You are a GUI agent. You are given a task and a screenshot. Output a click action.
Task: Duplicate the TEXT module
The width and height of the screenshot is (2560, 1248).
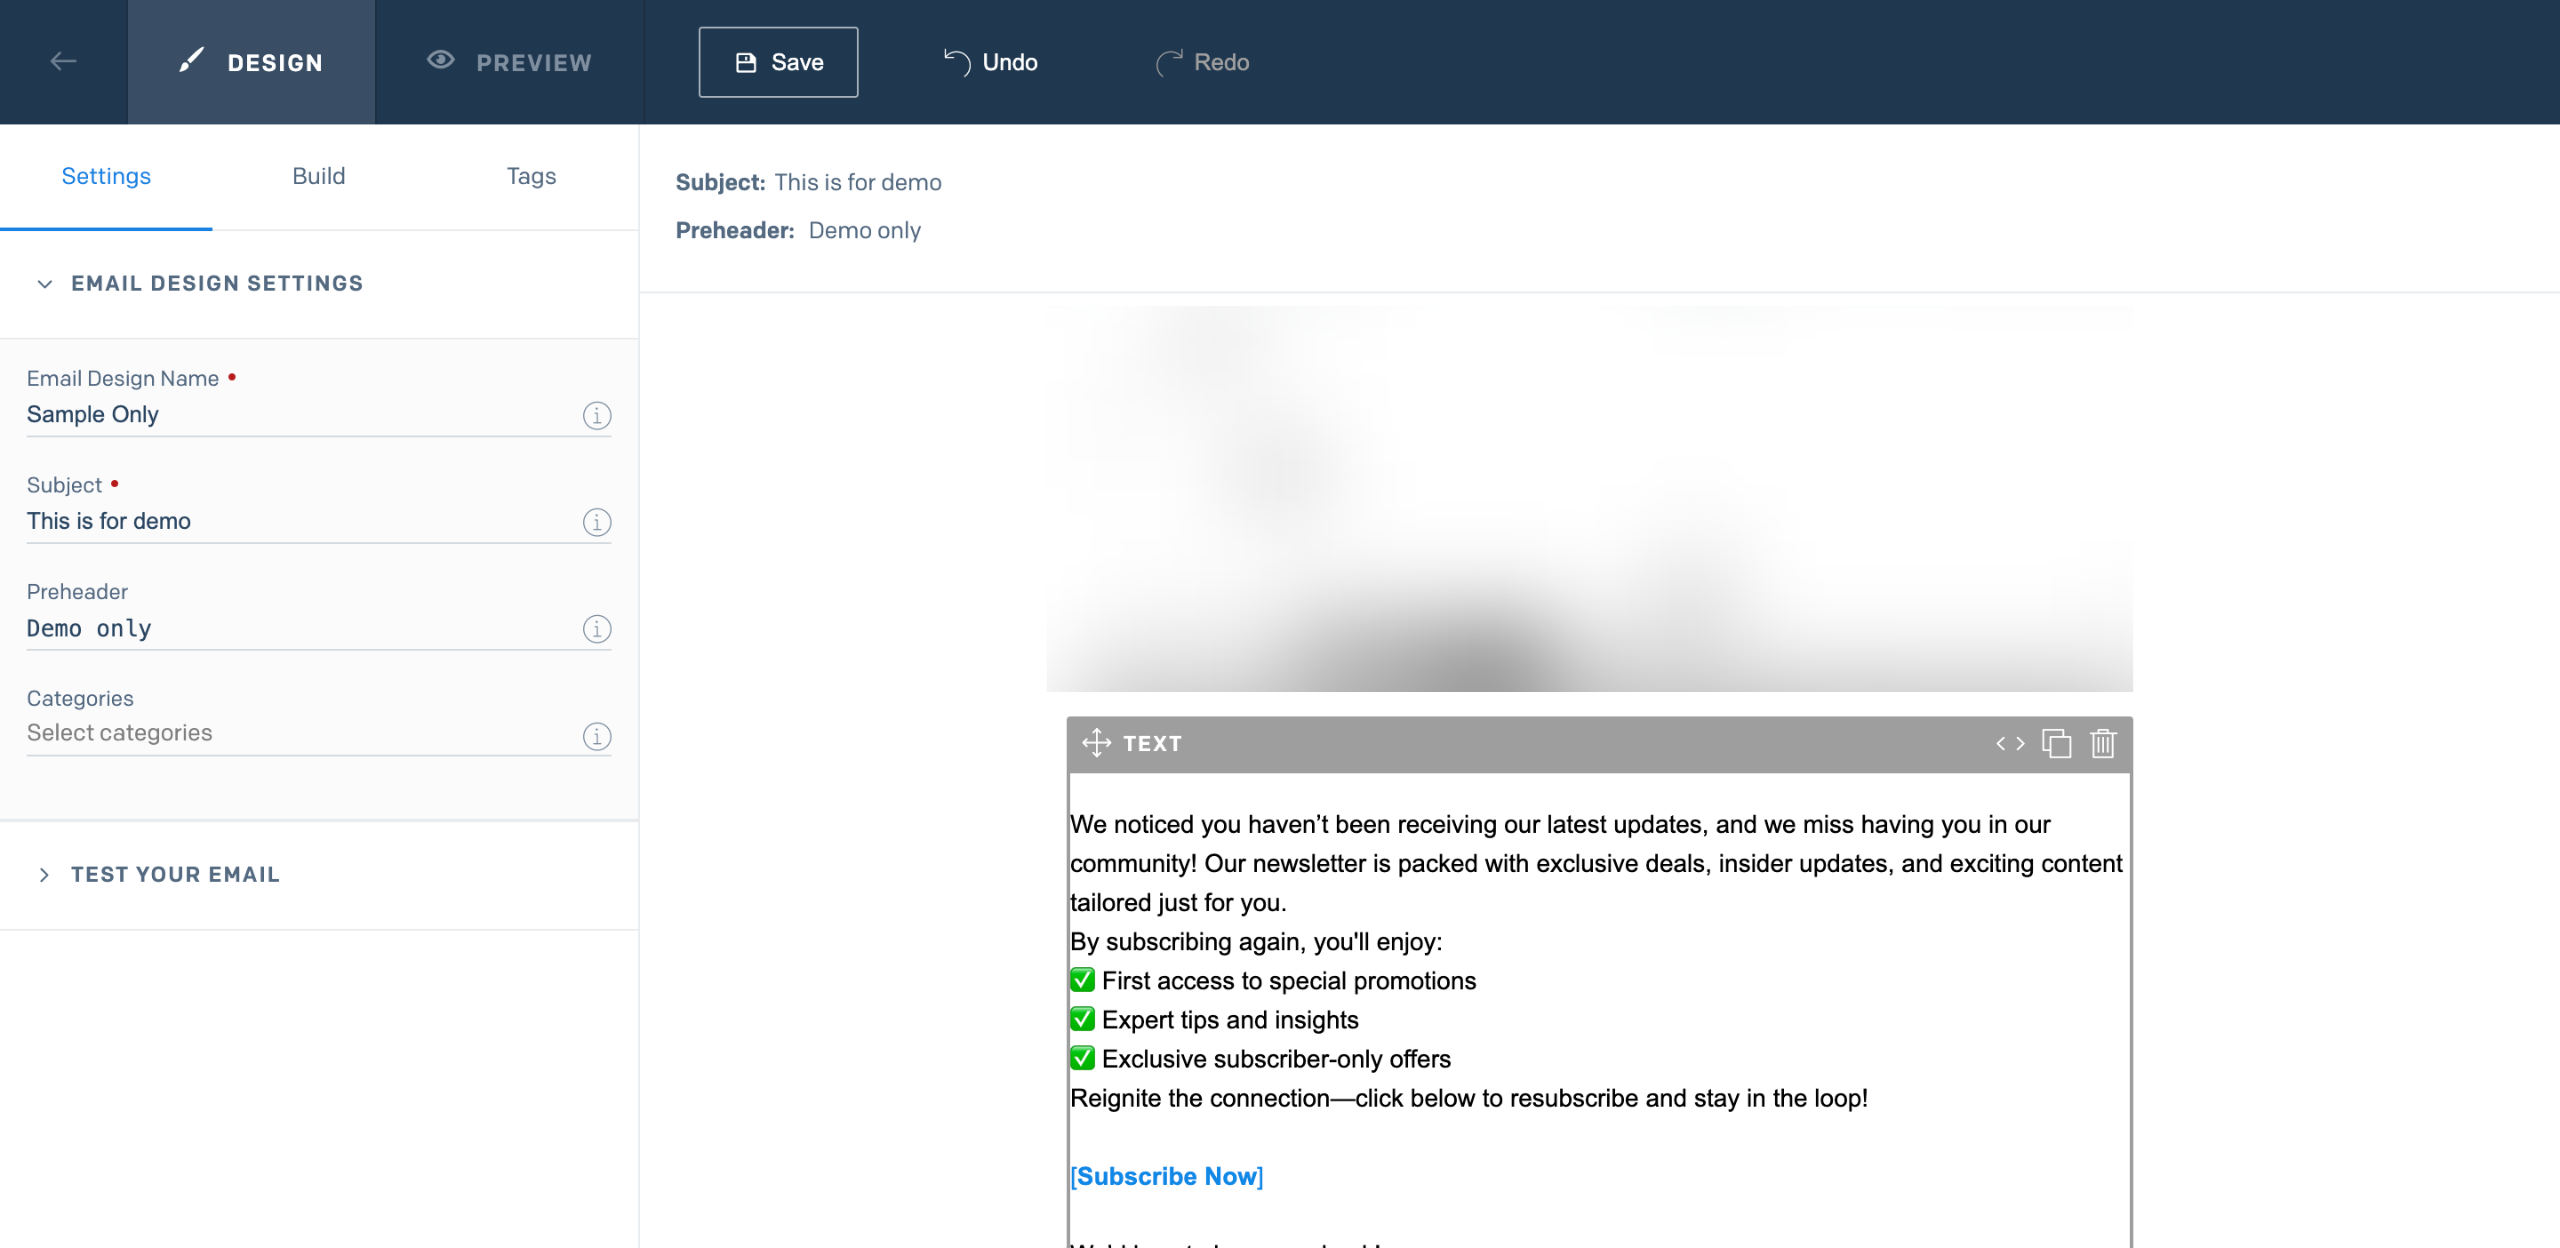pyautogui.click(x=2056, y=743)
